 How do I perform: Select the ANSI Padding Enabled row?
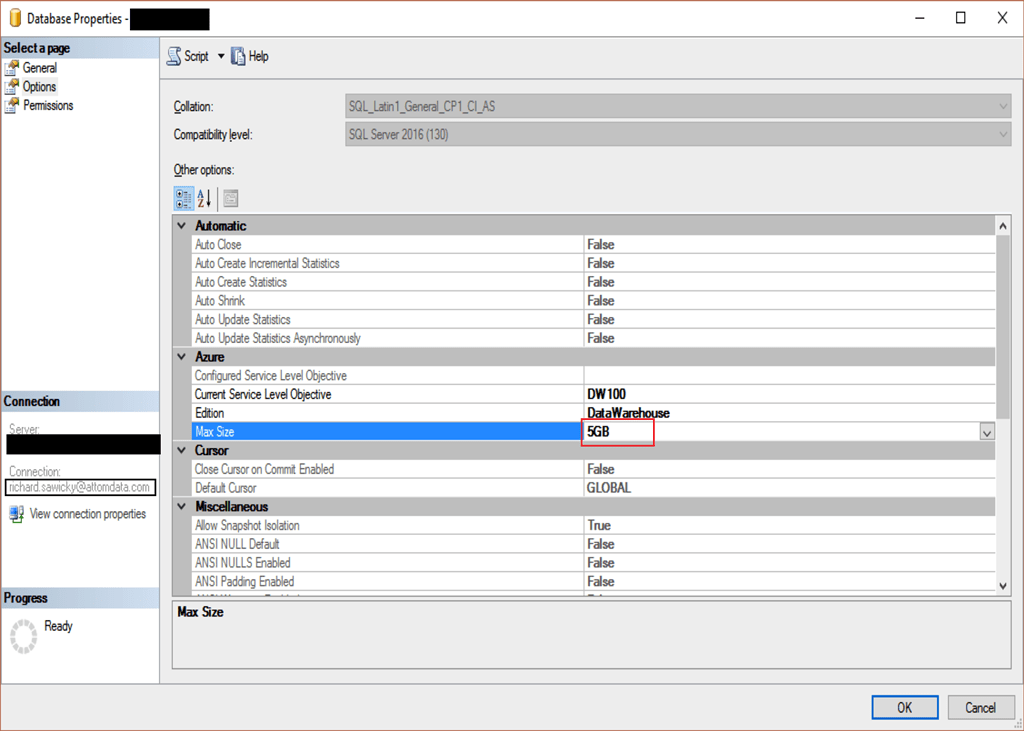pos(593,581)
